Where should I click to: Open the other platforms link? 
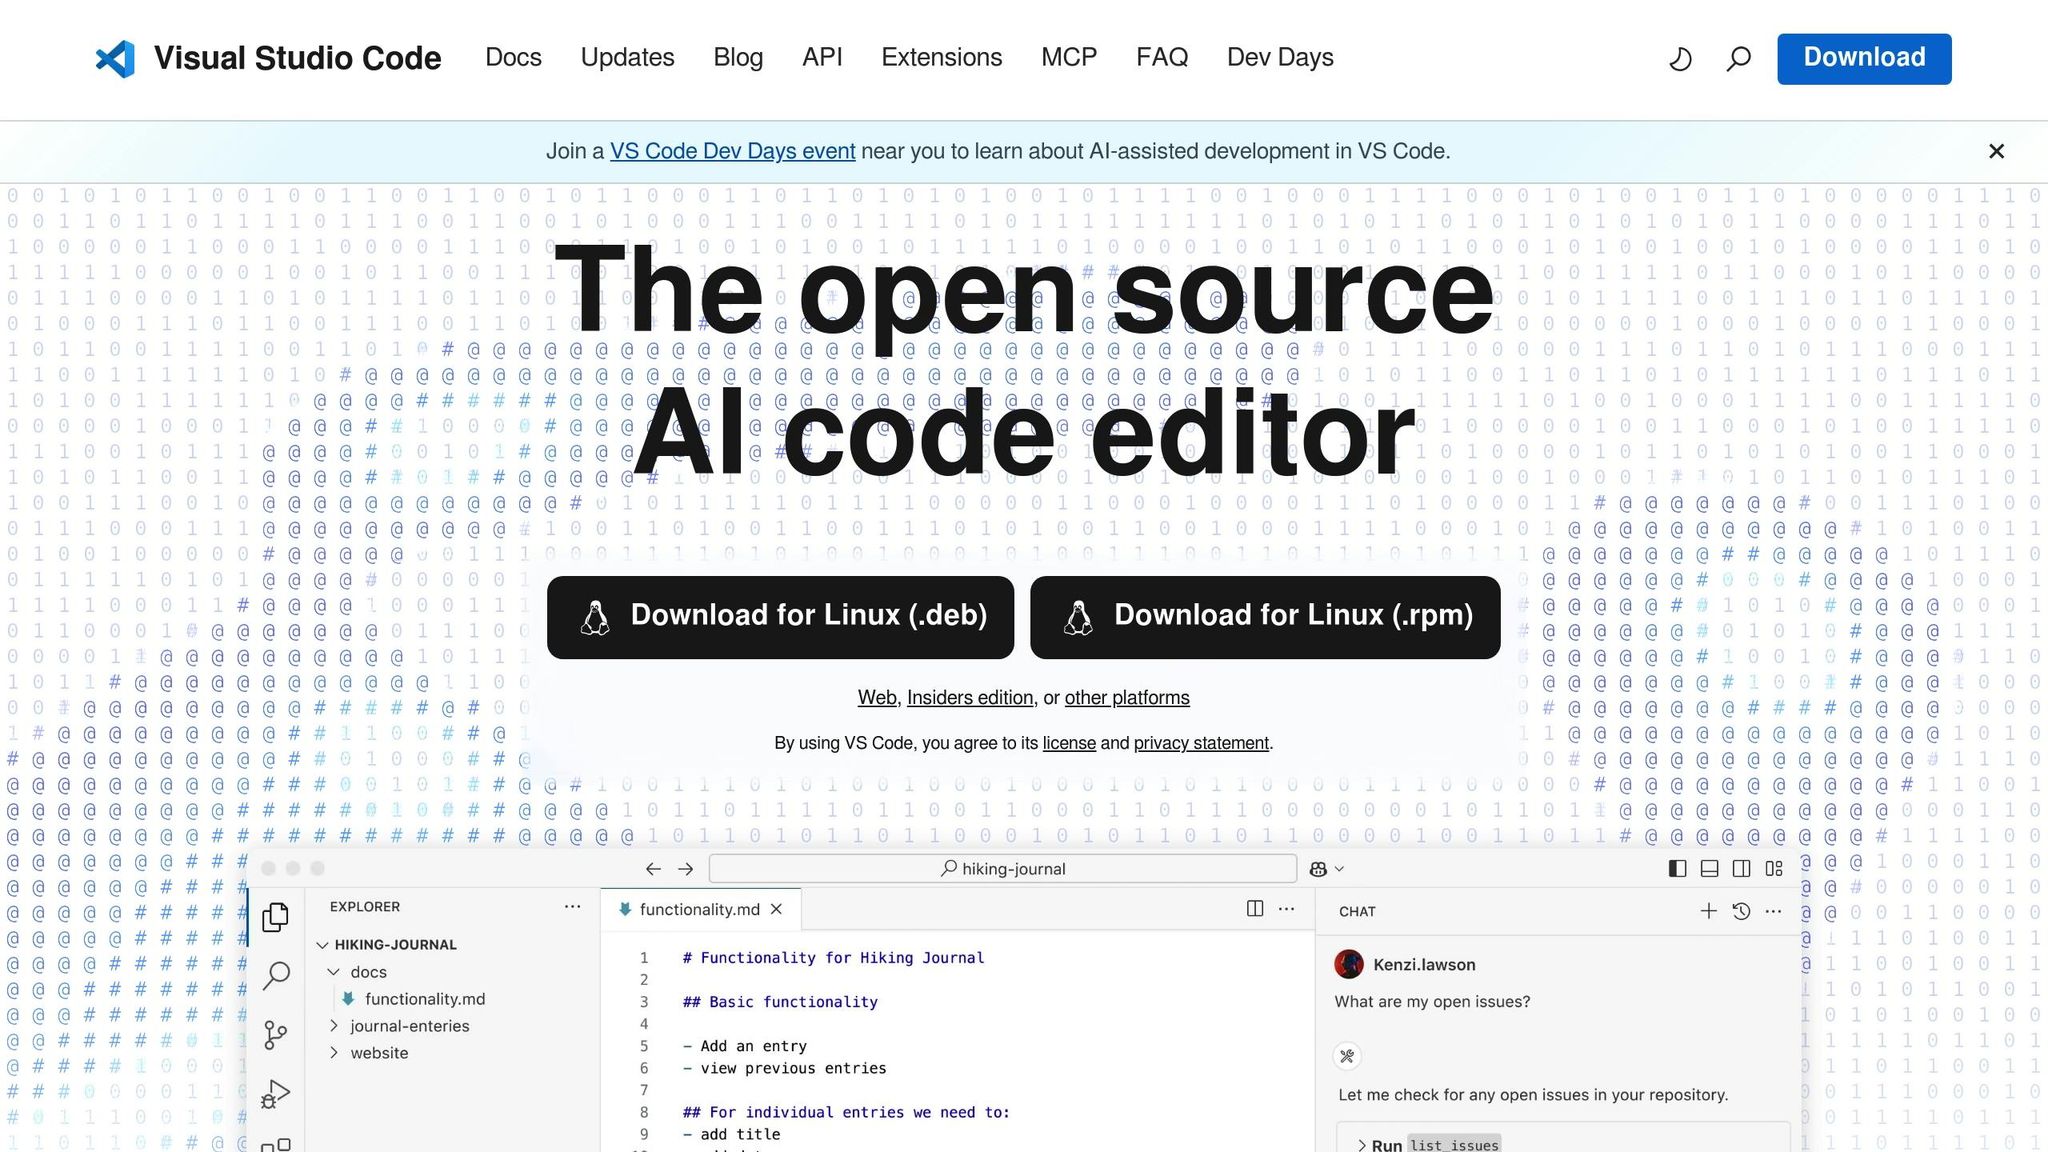point(1127,698)
